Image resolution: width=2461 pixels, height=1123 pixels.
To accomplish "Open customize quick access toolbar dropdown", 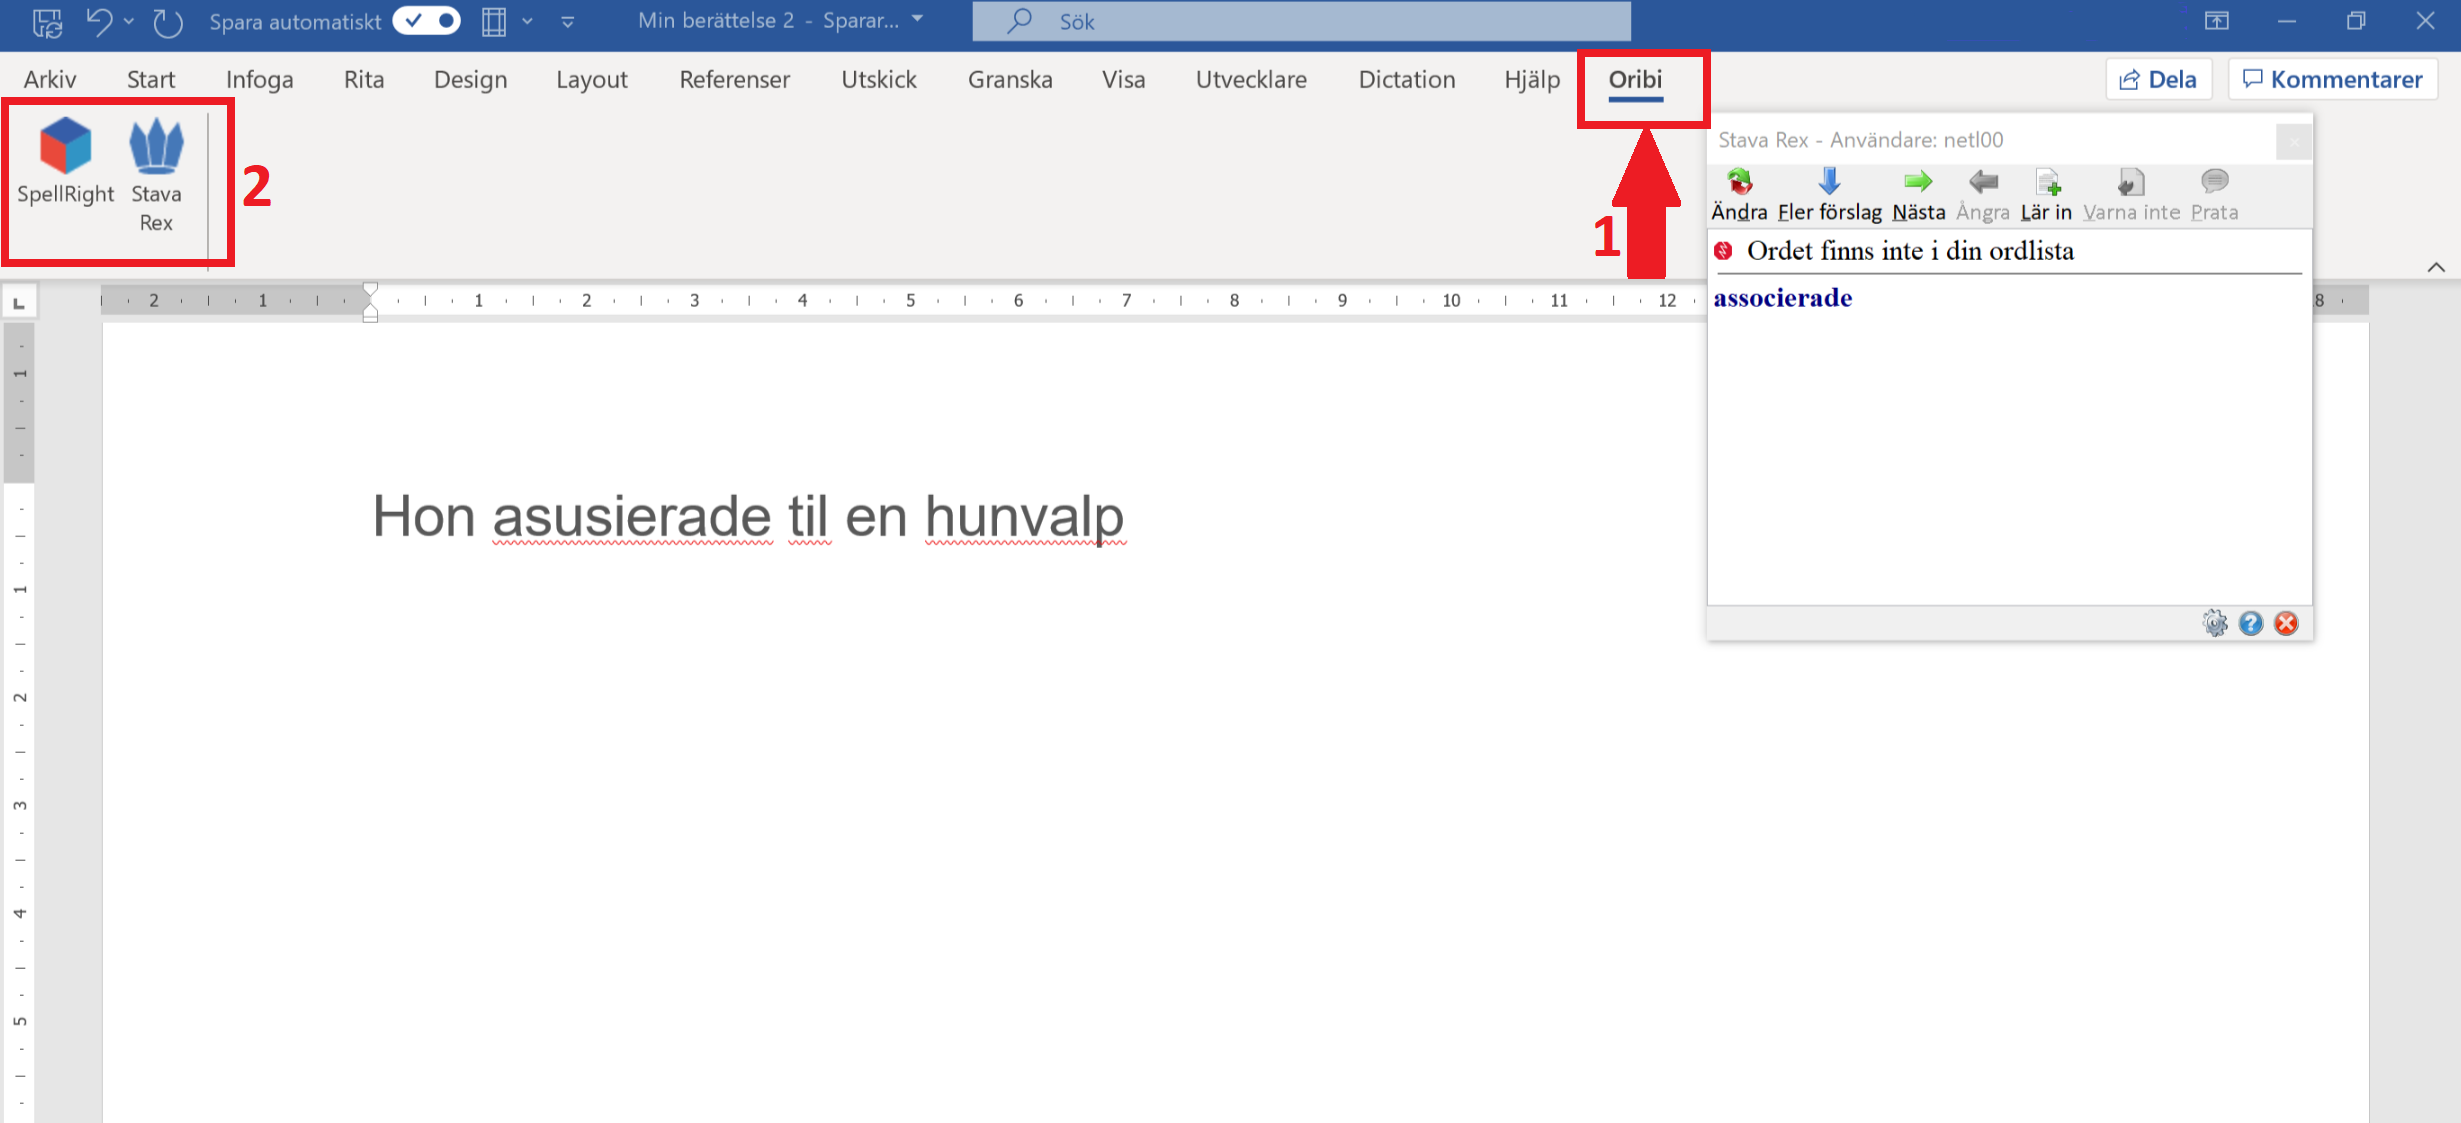I will pyautogui.click(x=568, y=21).
